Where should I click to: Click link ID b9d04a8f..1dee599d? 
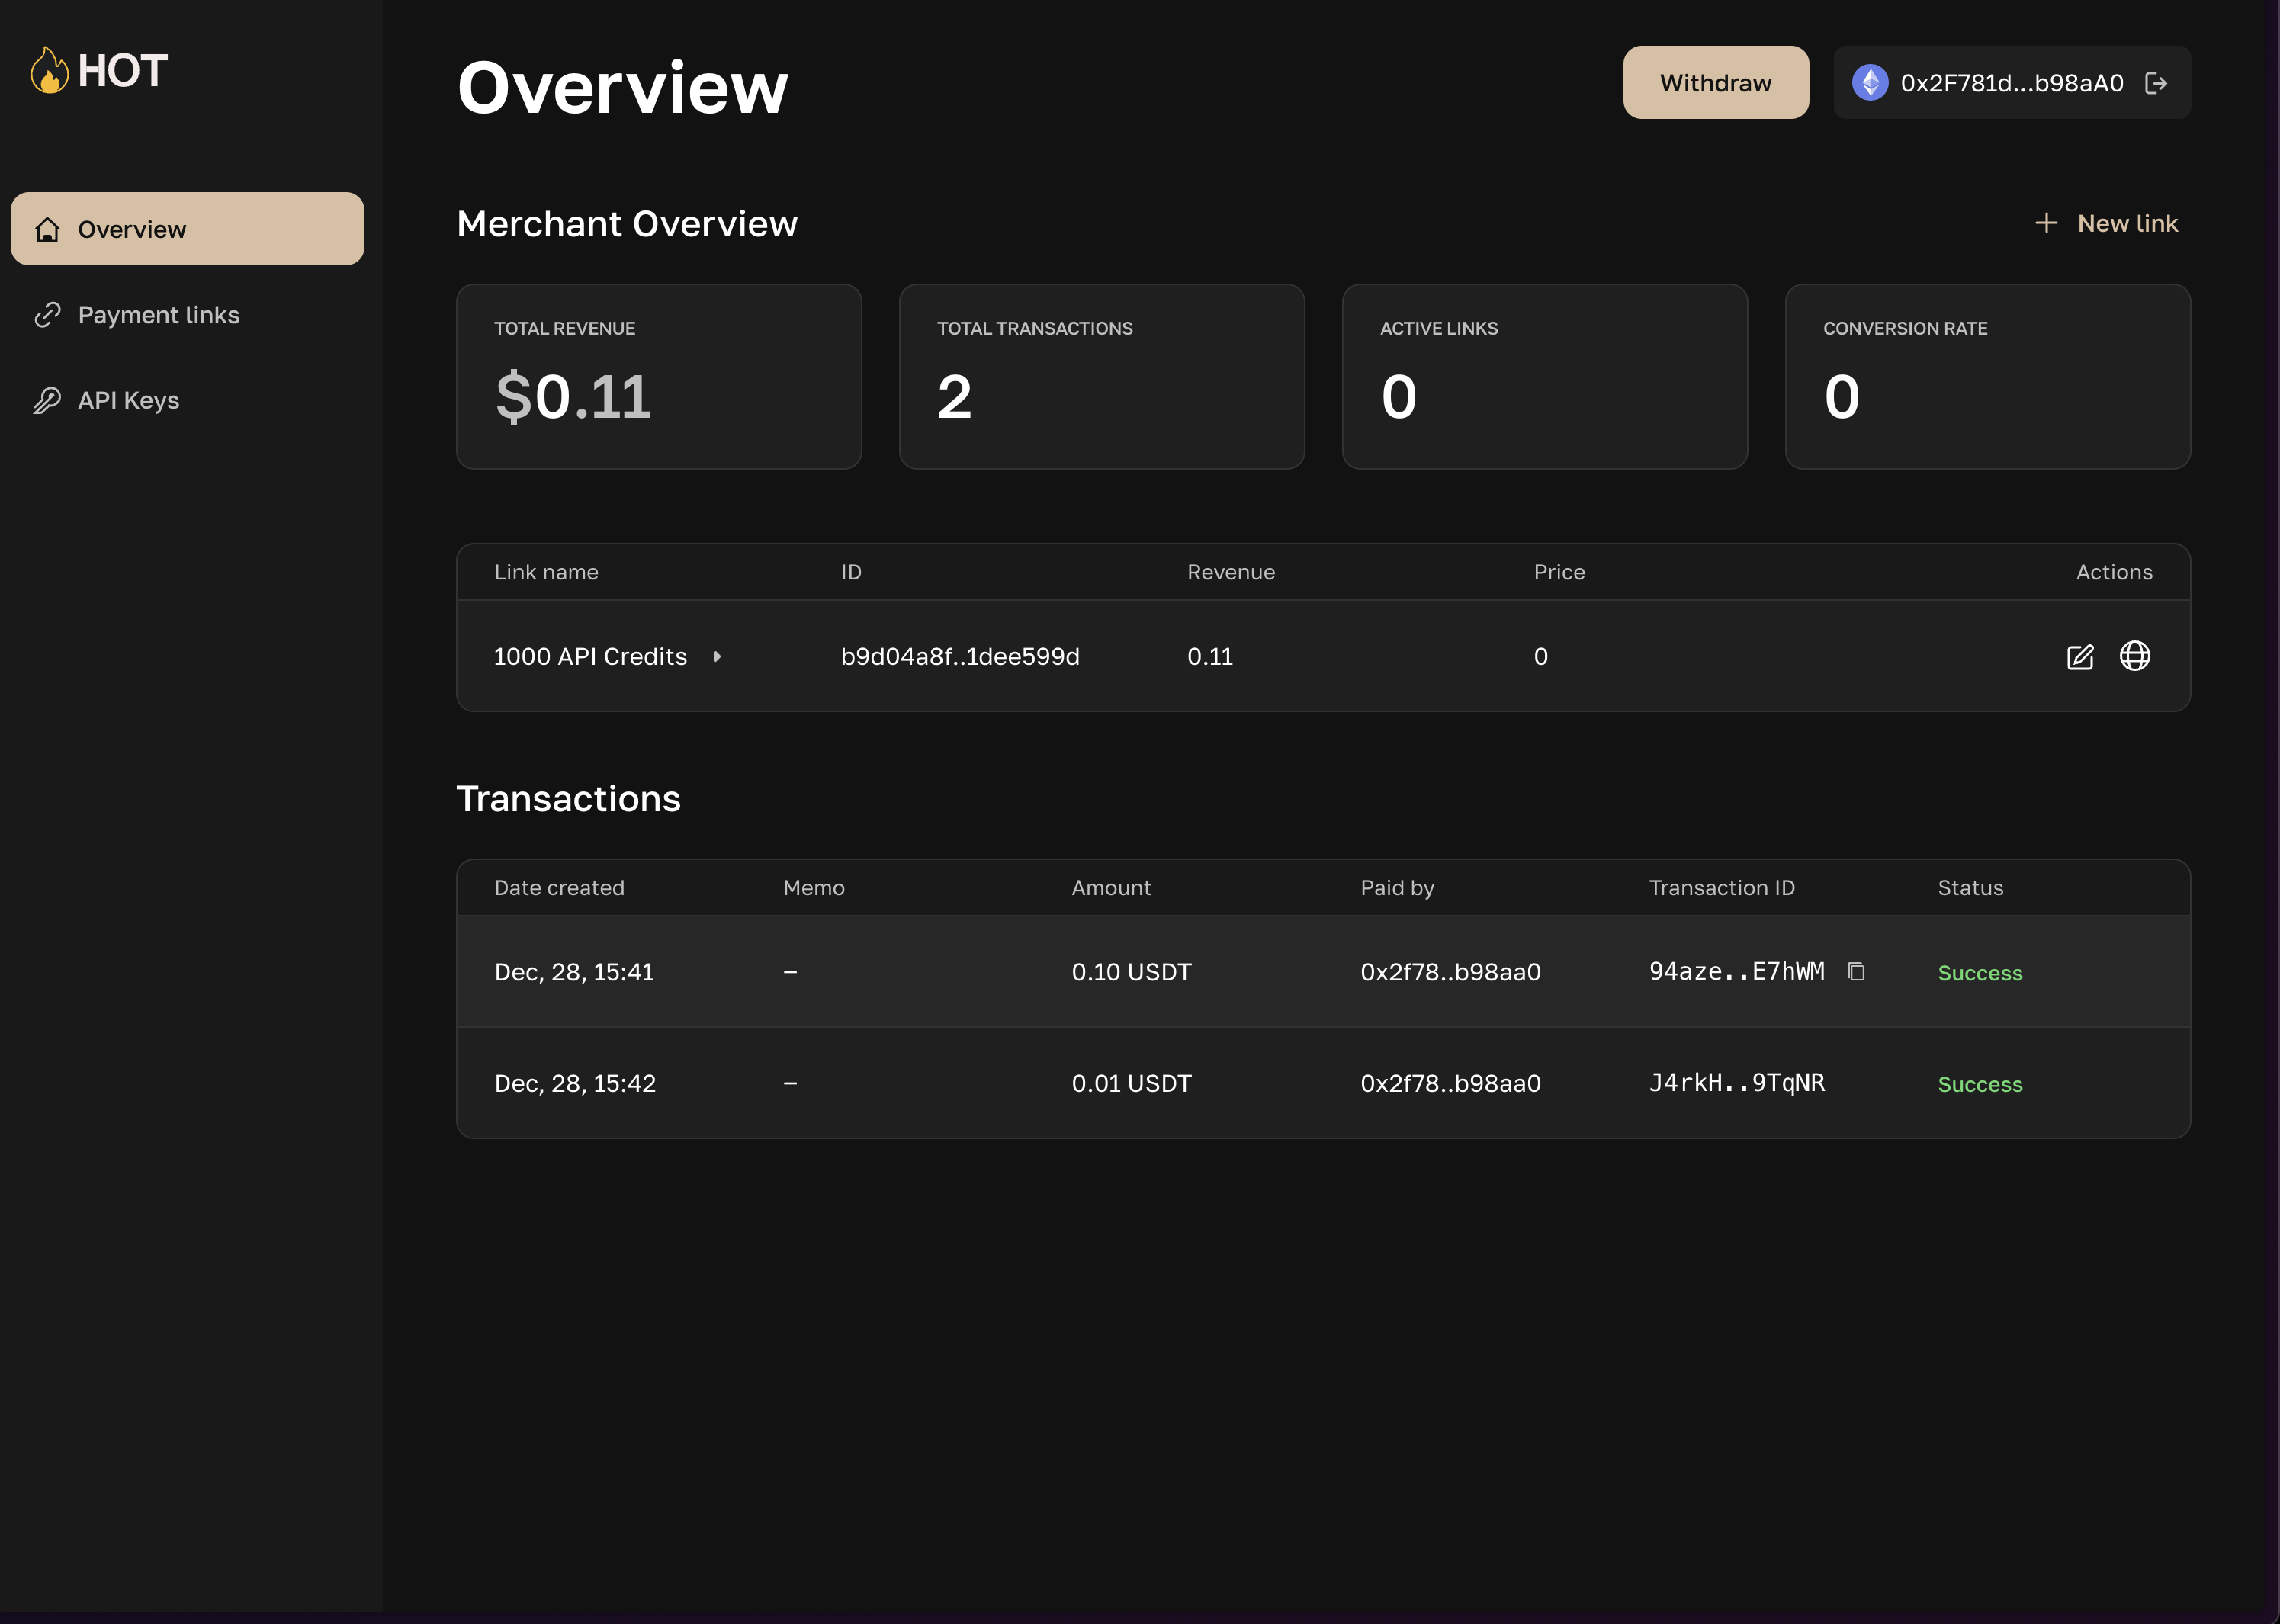(x=959, y=657)
